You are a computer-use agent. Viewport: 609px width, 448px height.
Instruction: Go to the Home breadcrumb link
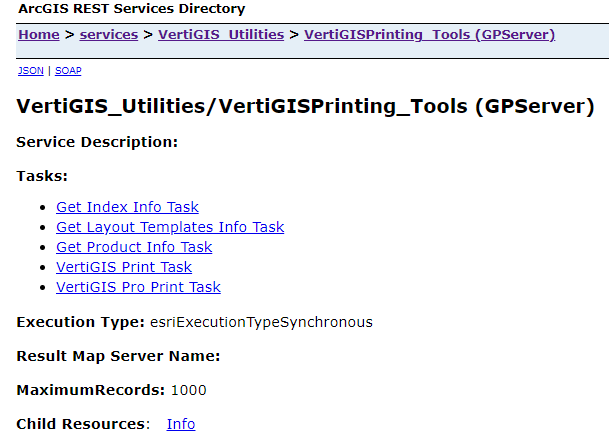click(x=39, y=35)
